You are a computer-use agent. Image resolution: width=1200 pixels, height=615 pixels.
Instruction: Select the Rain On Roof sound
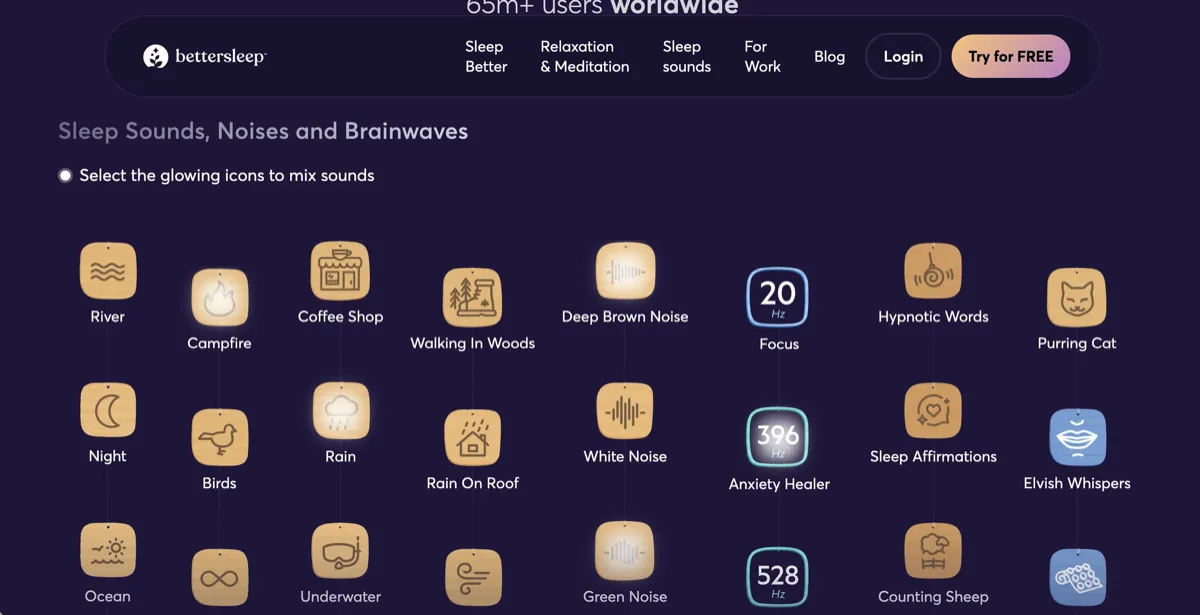[x=473, y=437]
